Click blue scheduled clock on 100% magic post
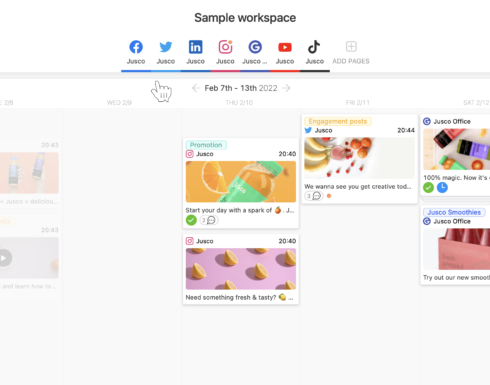490x385 pixels. pos(442,188)
